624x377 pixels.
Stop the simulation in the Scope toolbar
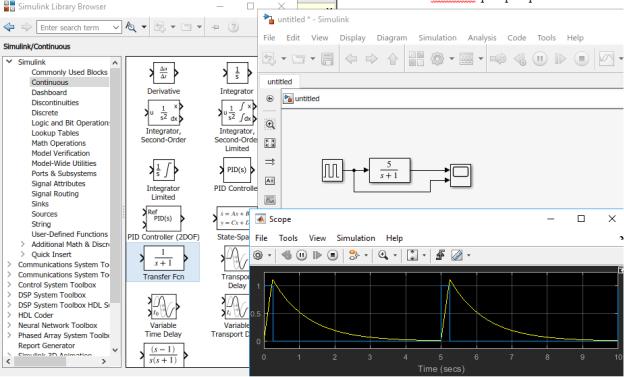(333, 255)
